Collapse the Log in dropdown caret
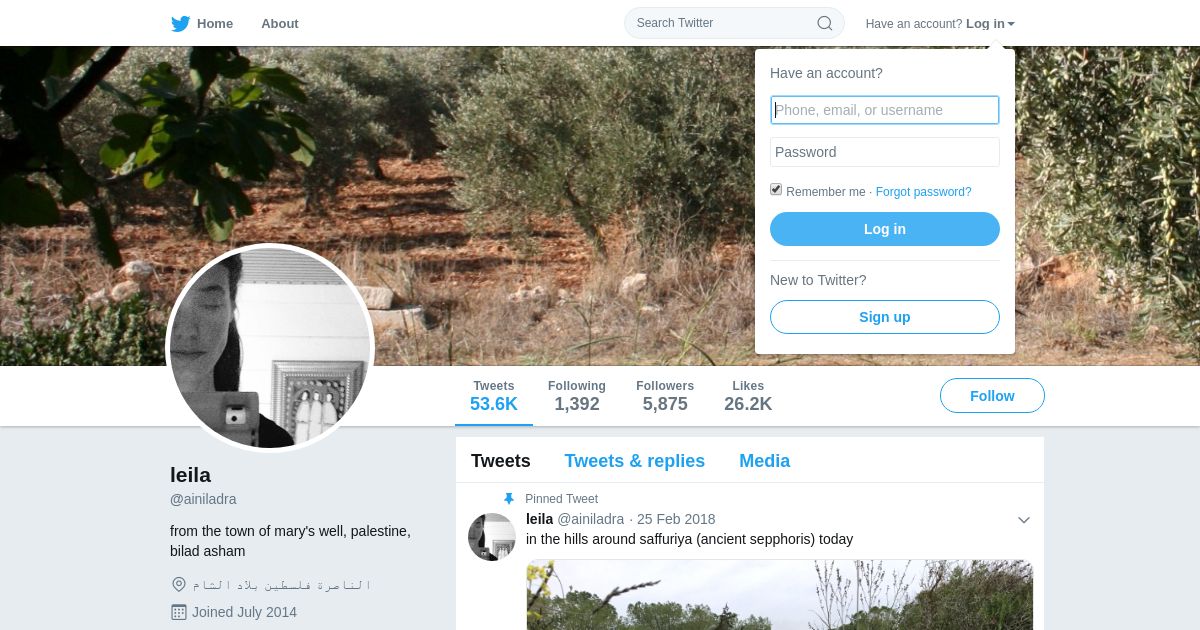 coord(1011,24)
